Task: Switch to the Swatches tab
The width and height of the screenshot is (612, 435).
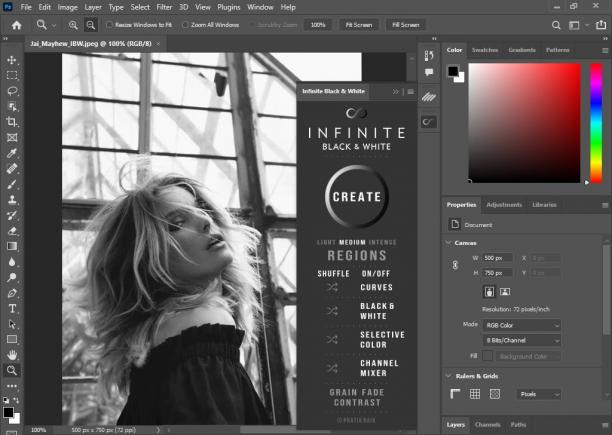Action: pos(485,50)
